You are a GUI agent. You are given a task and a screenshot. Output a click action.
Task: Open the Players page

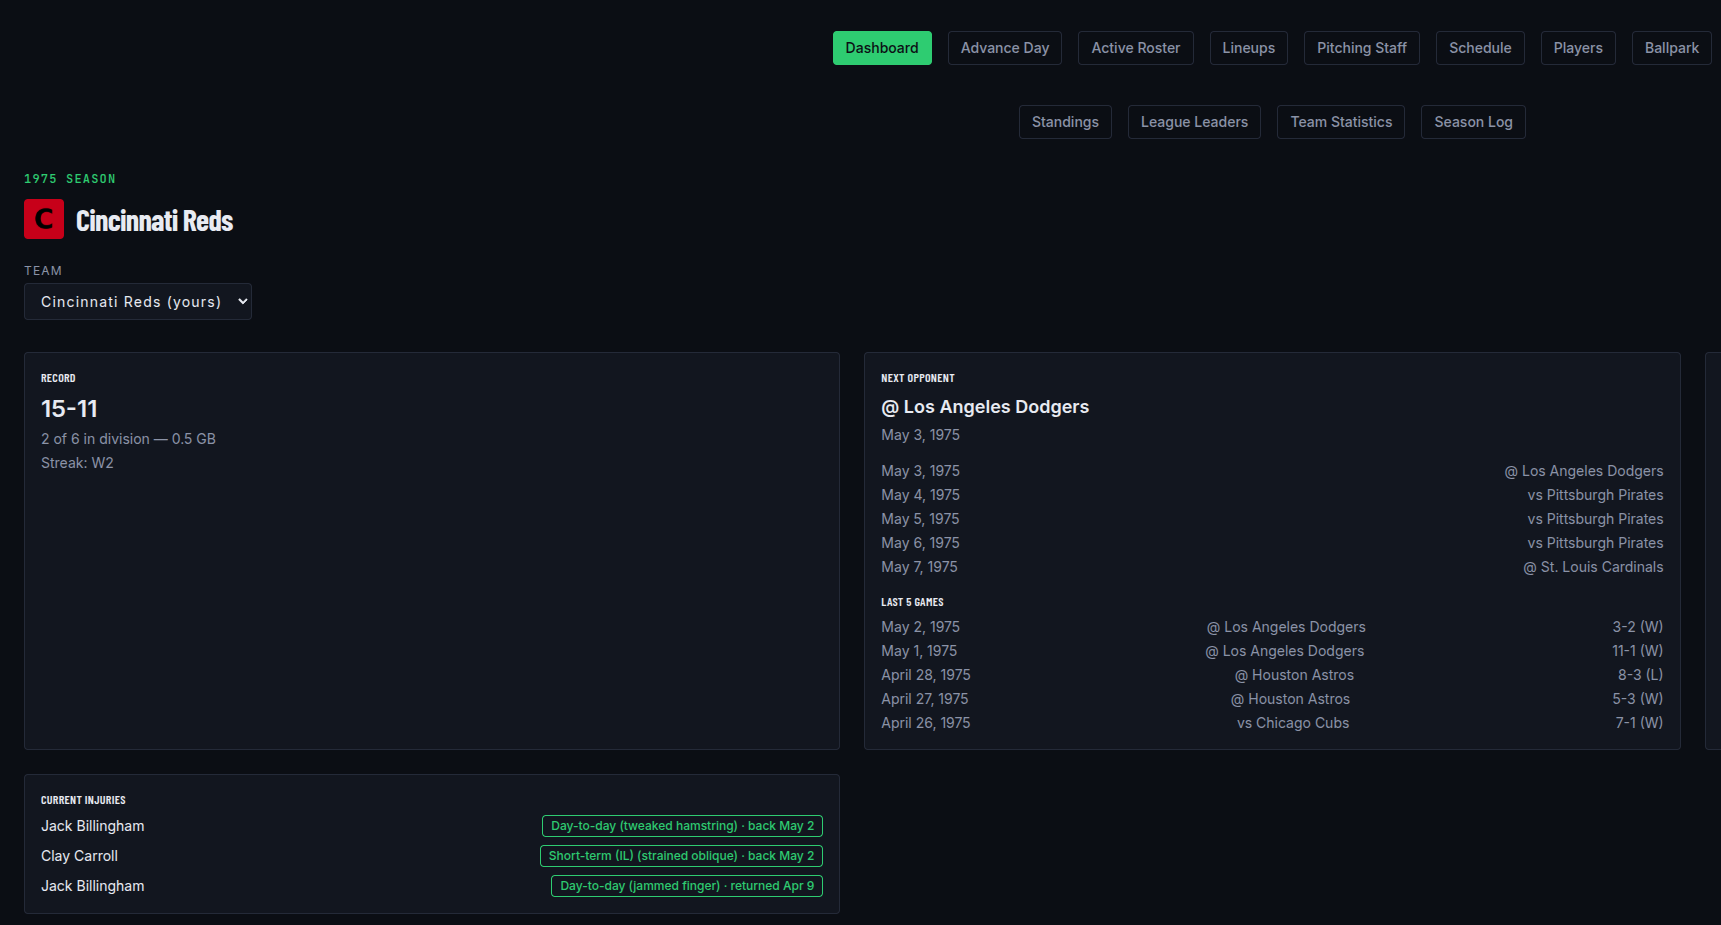pyautogui.click(x=1578, y=48)
